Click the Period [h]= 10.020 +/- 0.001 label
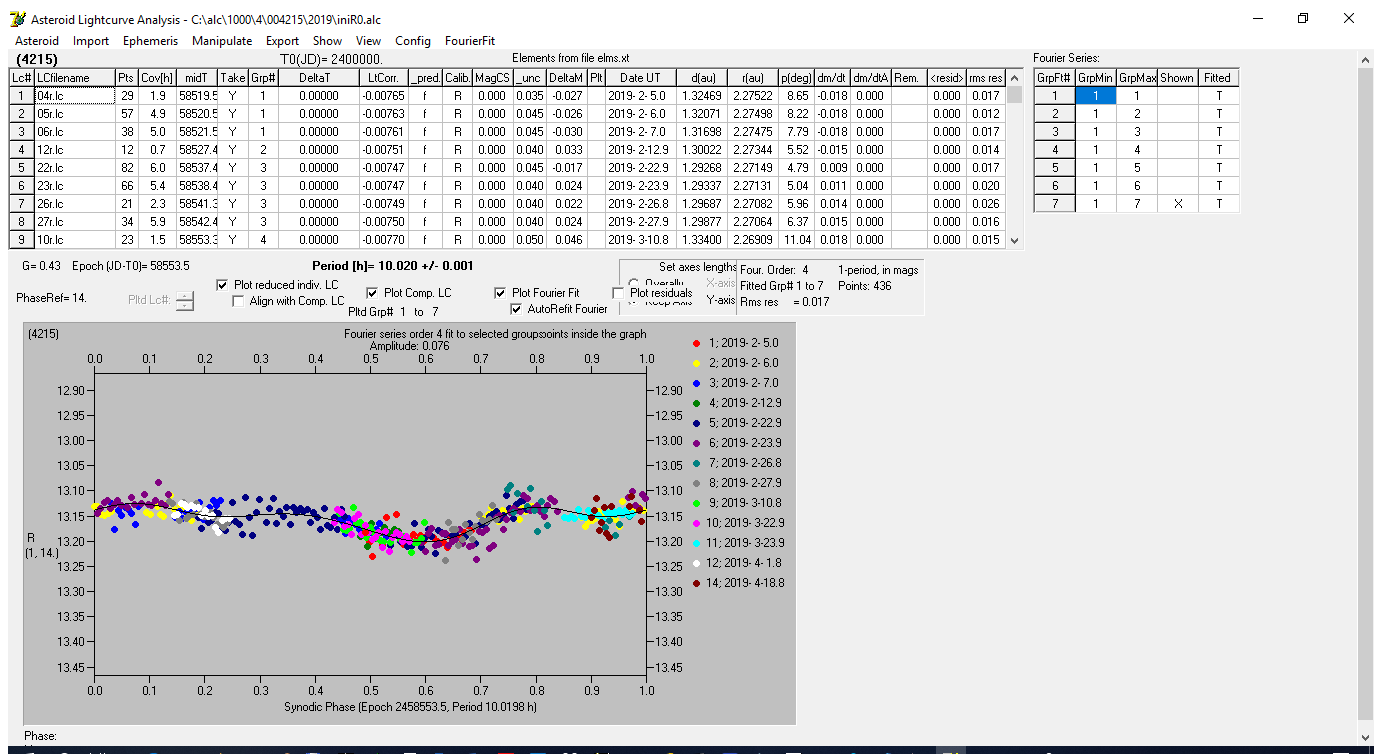The width and height of the screenshot is (1382, 754). [392, 266]
